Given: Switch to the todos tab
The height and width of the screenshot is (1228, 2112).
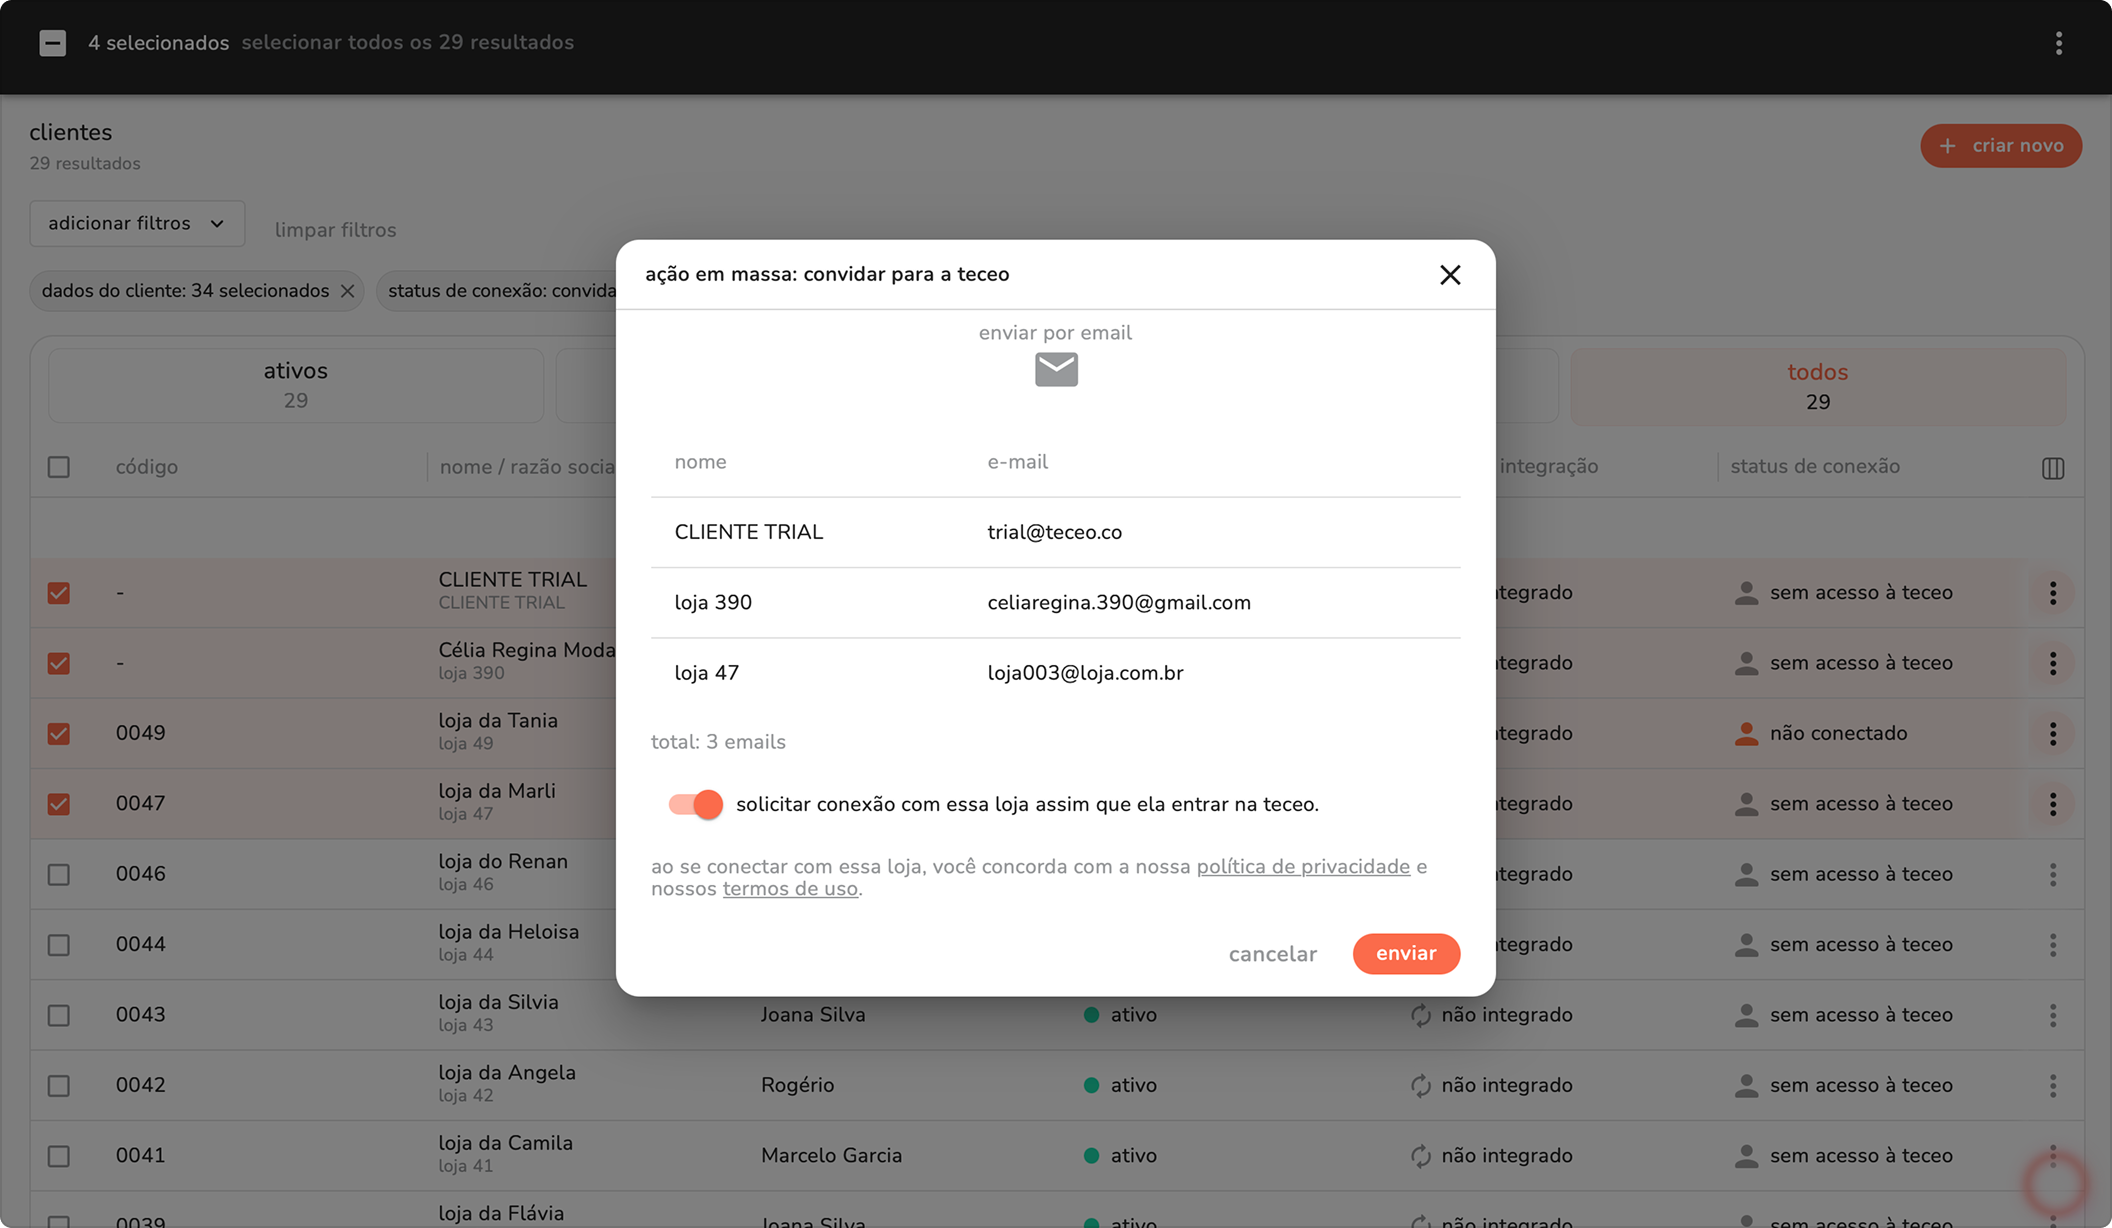Looking at the screenshot, I should pyautogui.click(x=1817, y=386).
